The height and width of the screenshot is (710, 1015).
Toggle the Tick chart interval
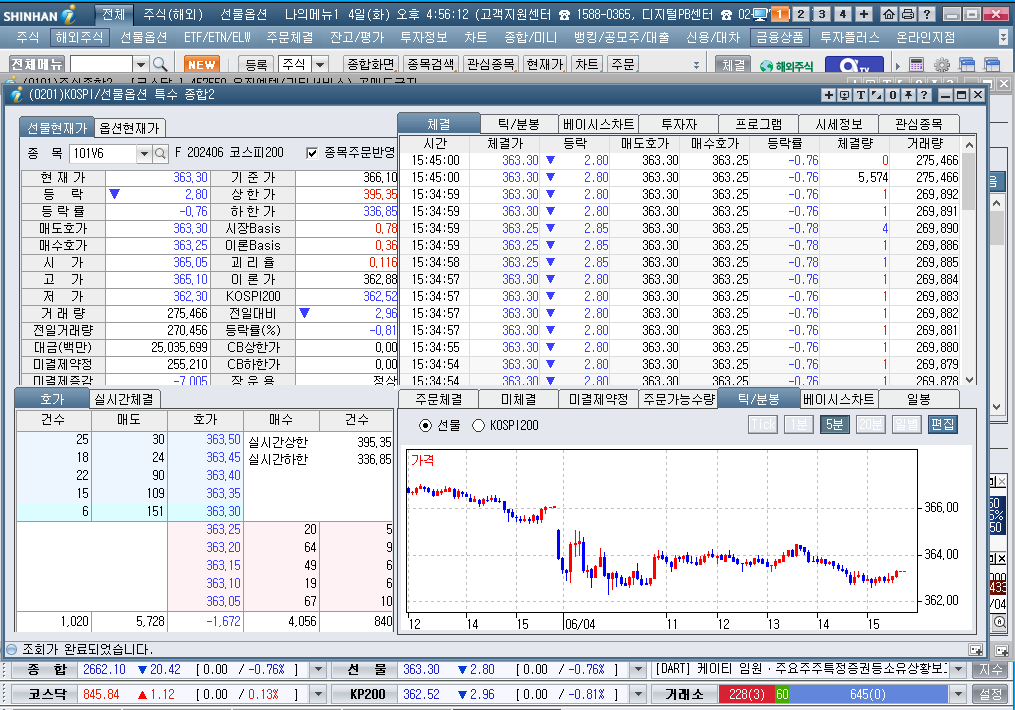point(763,425)
